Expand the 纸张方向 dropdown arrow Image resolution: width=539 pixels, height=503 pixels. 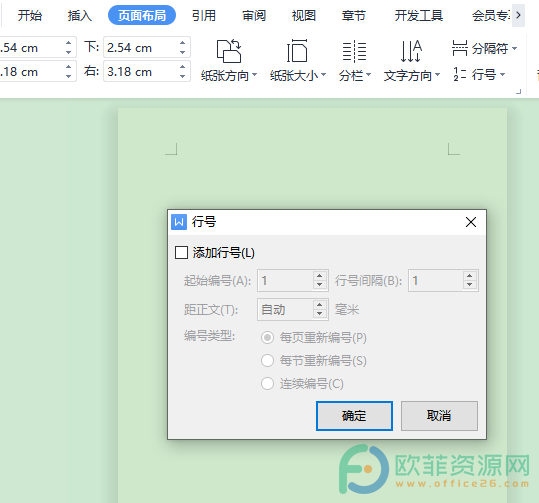[254, 75]
